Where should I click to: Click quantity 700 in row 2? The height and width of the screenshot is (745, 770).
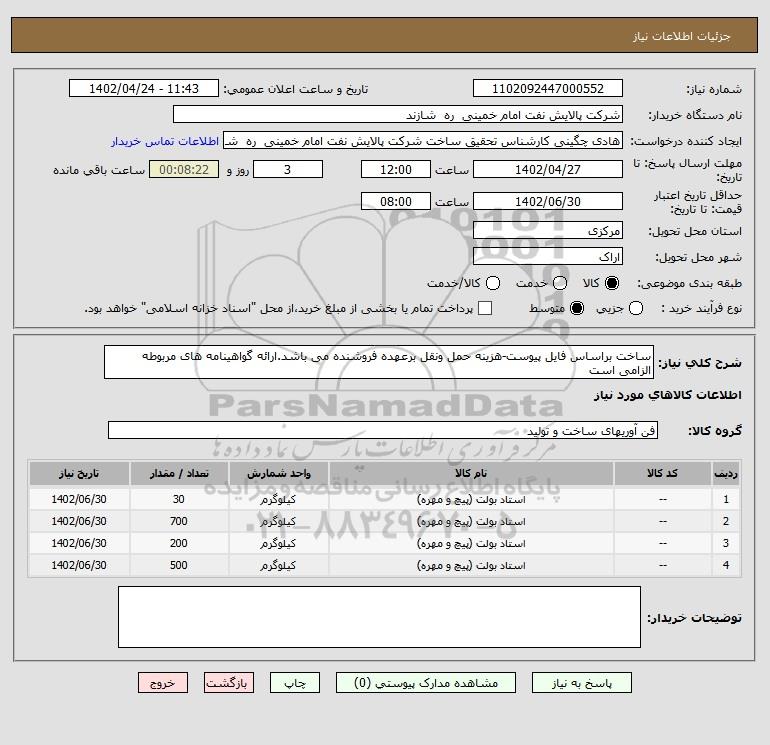179,522
